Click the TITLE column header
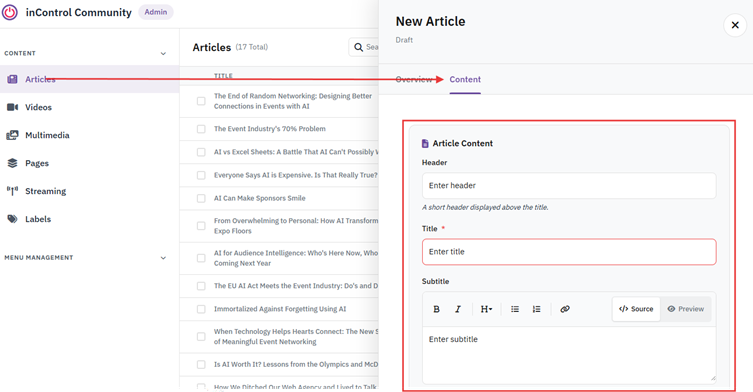Viewport: 753px width, 392px height. tap(223, 76)
